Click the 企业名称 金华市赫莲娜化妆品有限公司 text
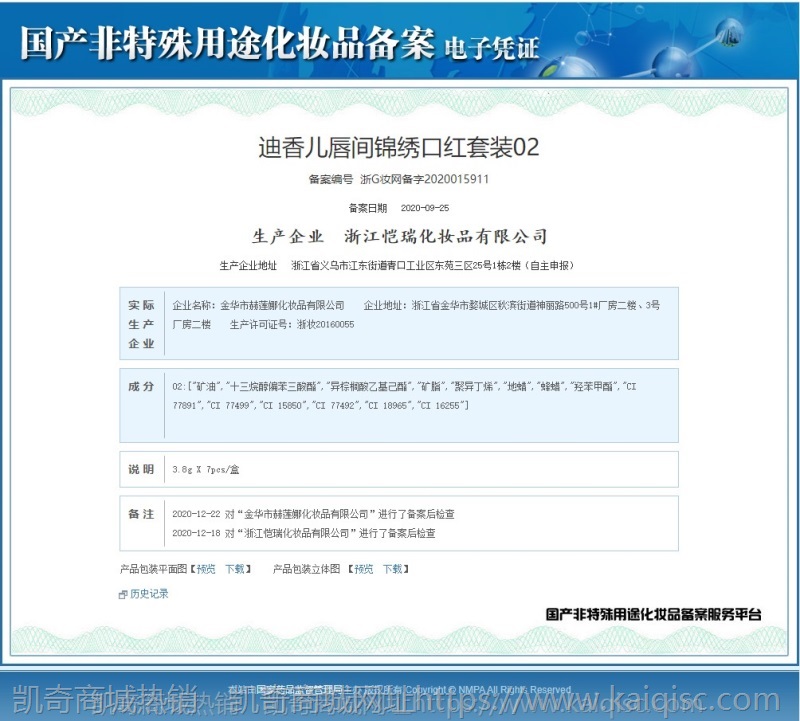This screenshot has width=800, height=721. pos(258,305)
